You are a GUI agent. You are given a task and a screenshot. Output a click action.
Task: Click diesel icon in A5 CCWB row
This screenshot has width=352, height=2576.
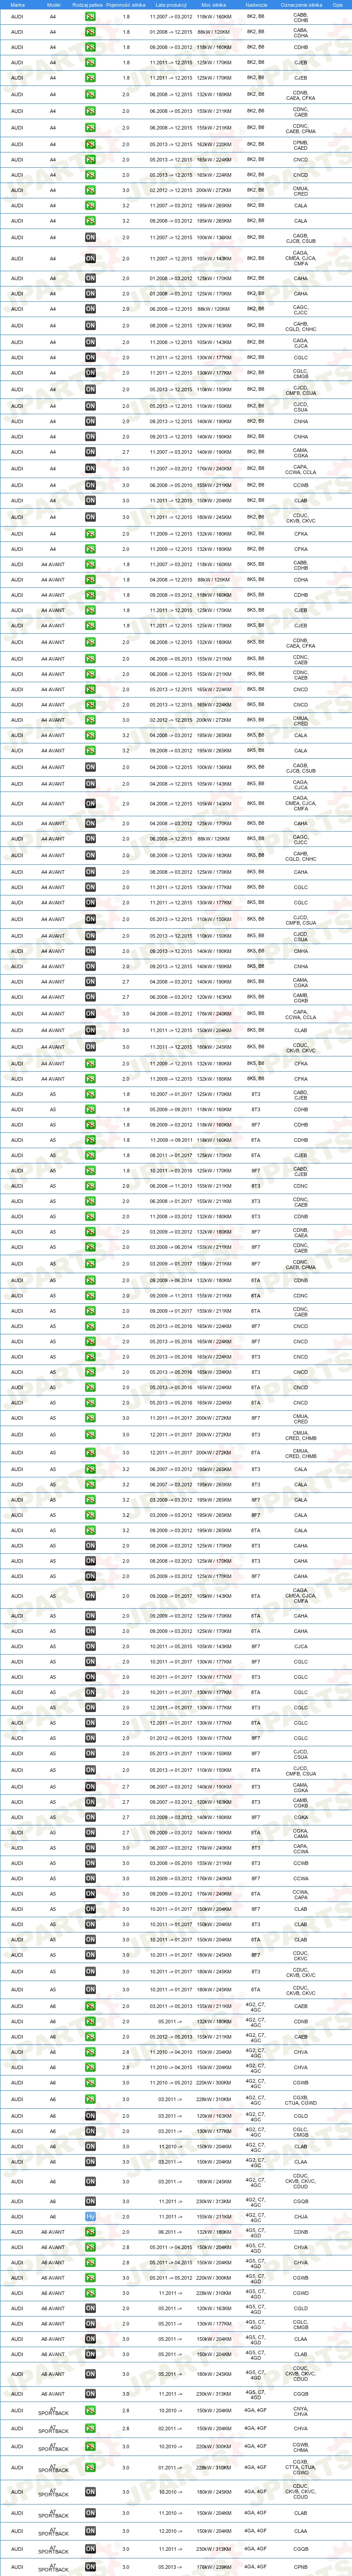tap(90, 1863)
